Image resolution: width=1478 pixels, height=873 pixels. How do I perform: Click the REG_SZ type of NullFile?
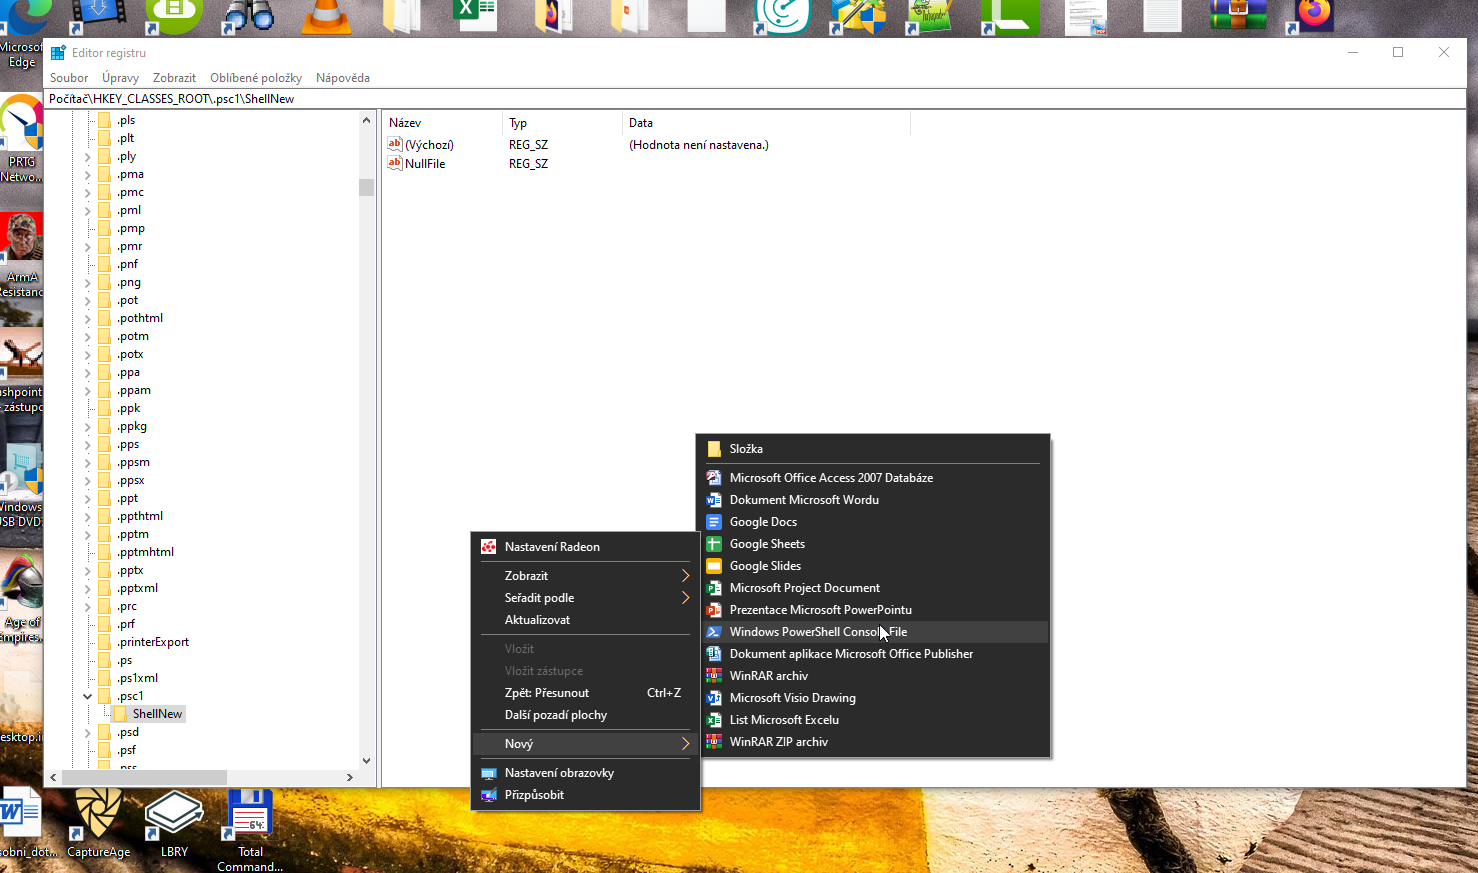coord(528,164)
